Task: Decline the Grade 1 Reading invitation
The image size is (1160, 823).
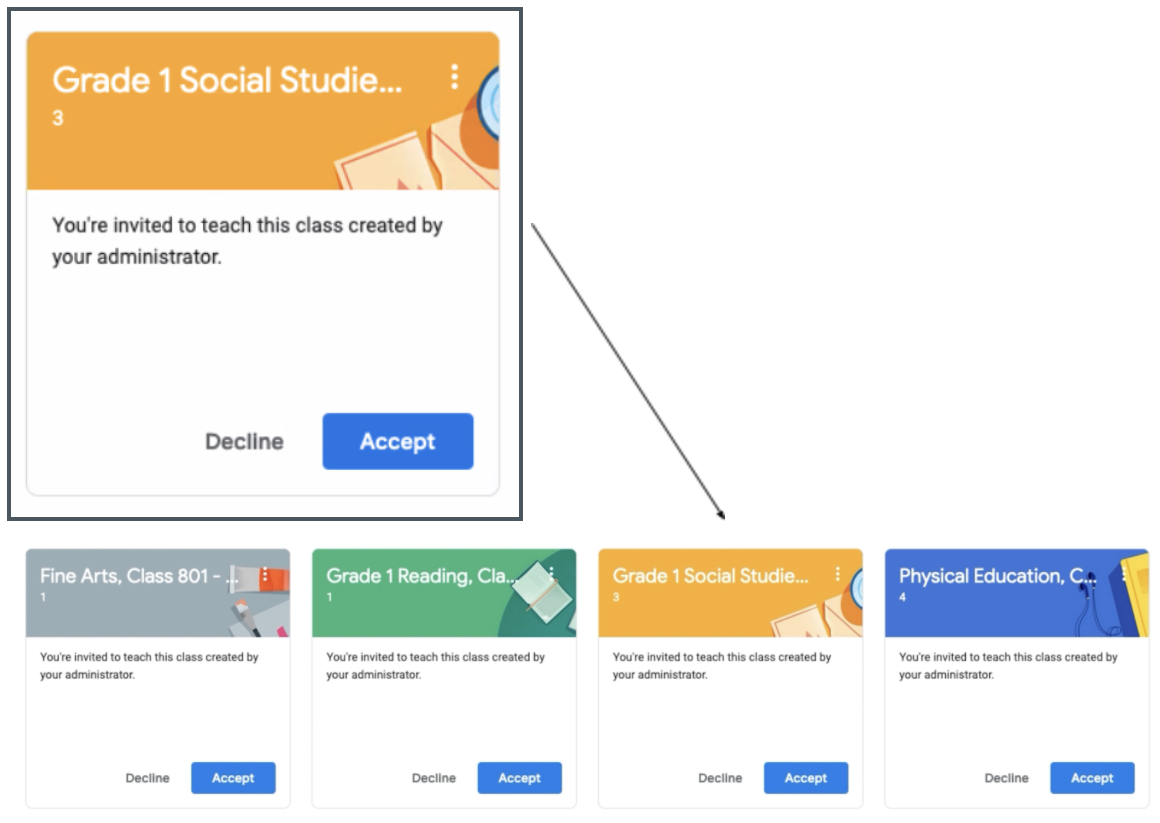Action: pyautogui.click(x=434, y=778)
